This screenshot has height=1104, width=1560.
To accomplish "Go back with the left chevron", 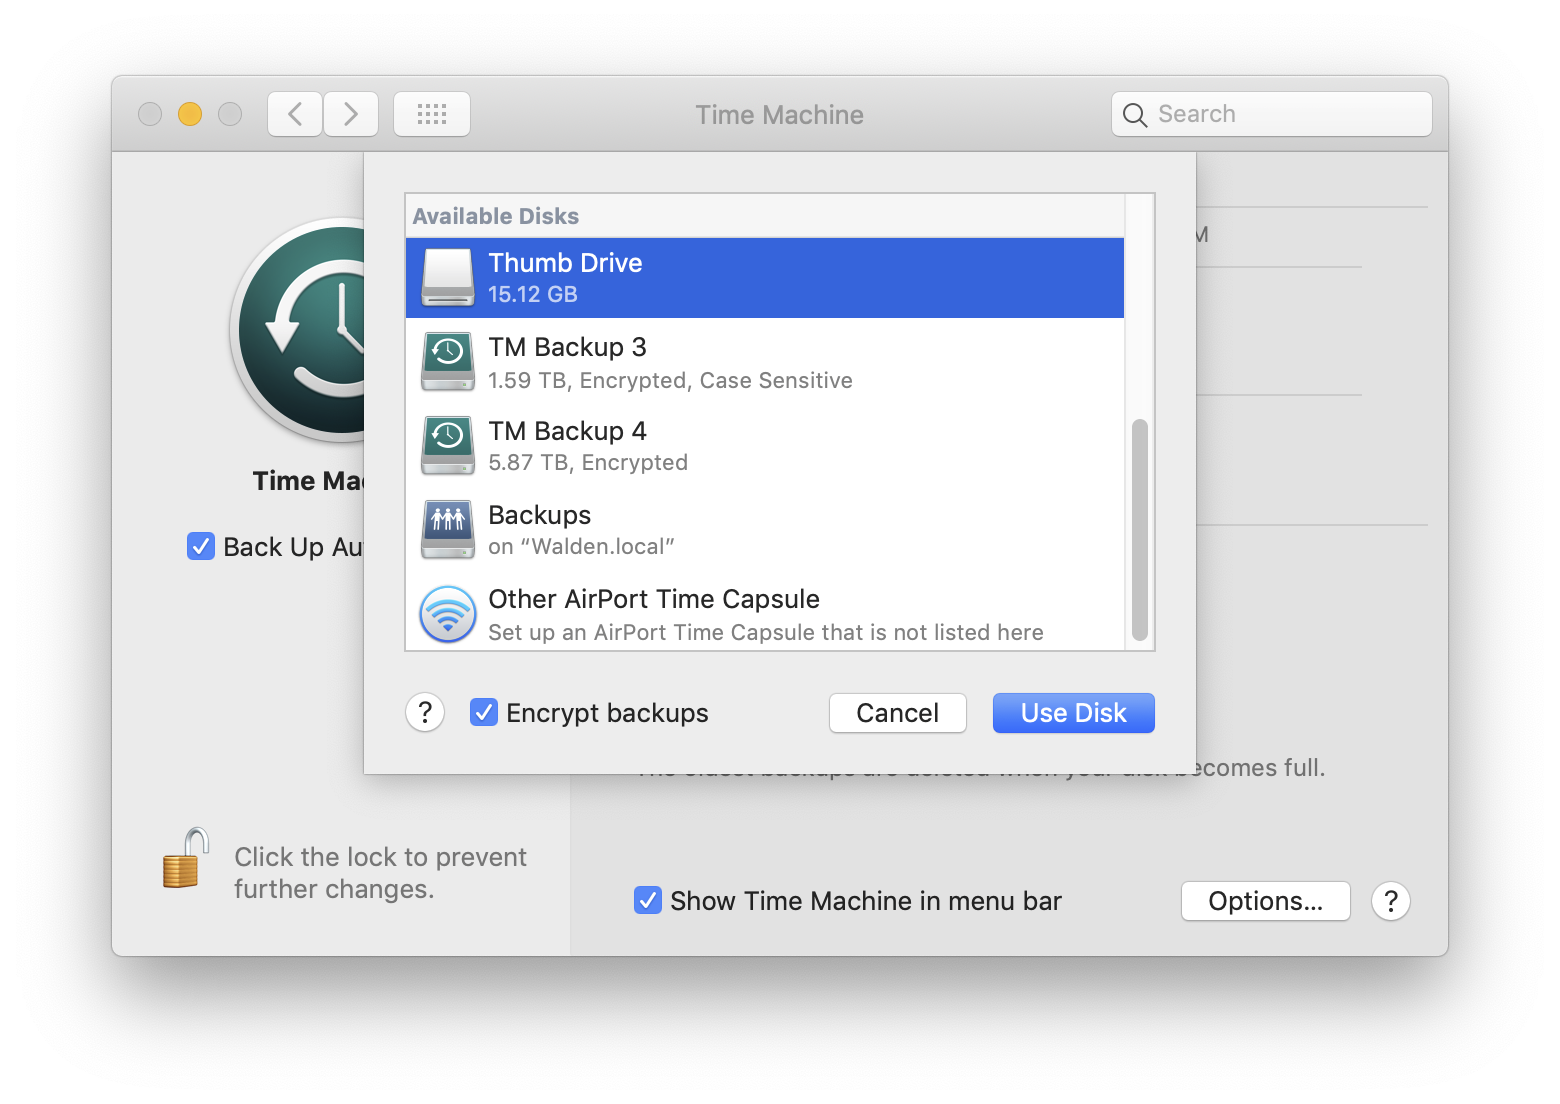I will [x=295, y=114].
